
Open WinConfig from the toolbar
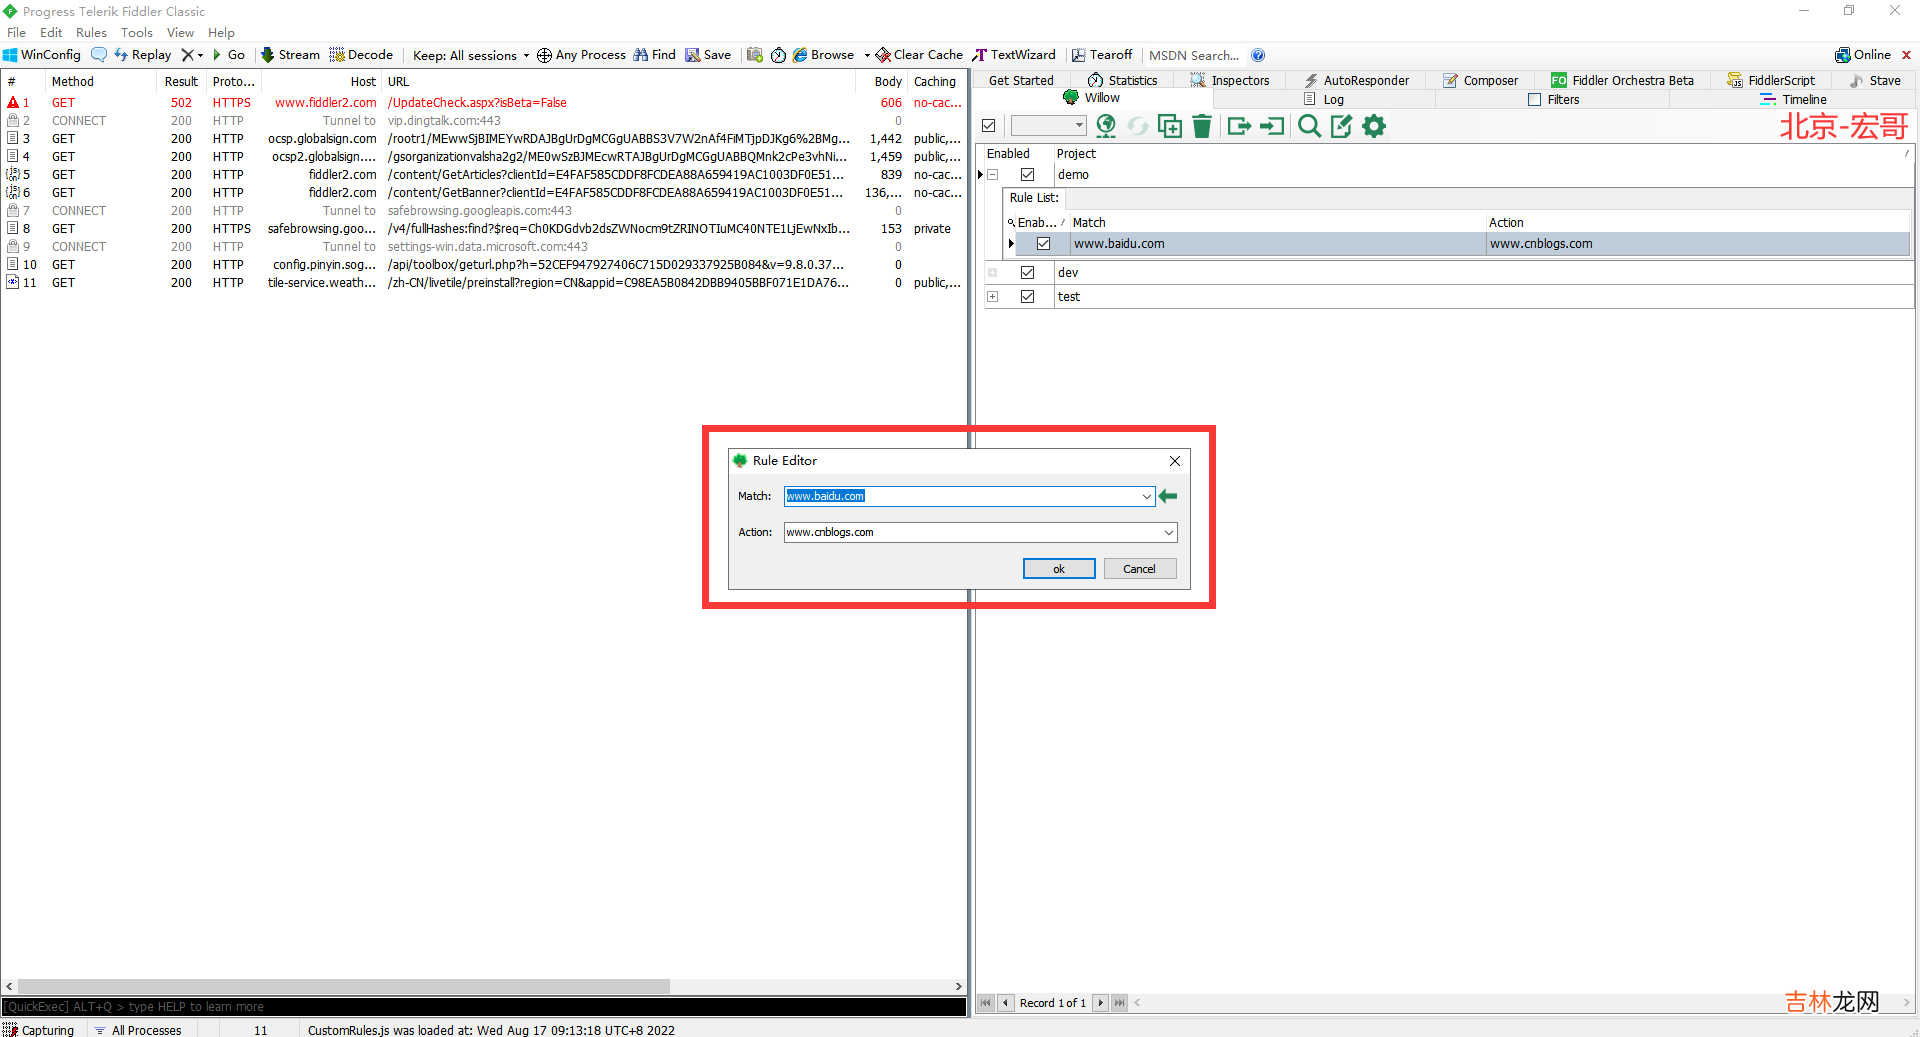pyautogui.click(x=42, y=55)
